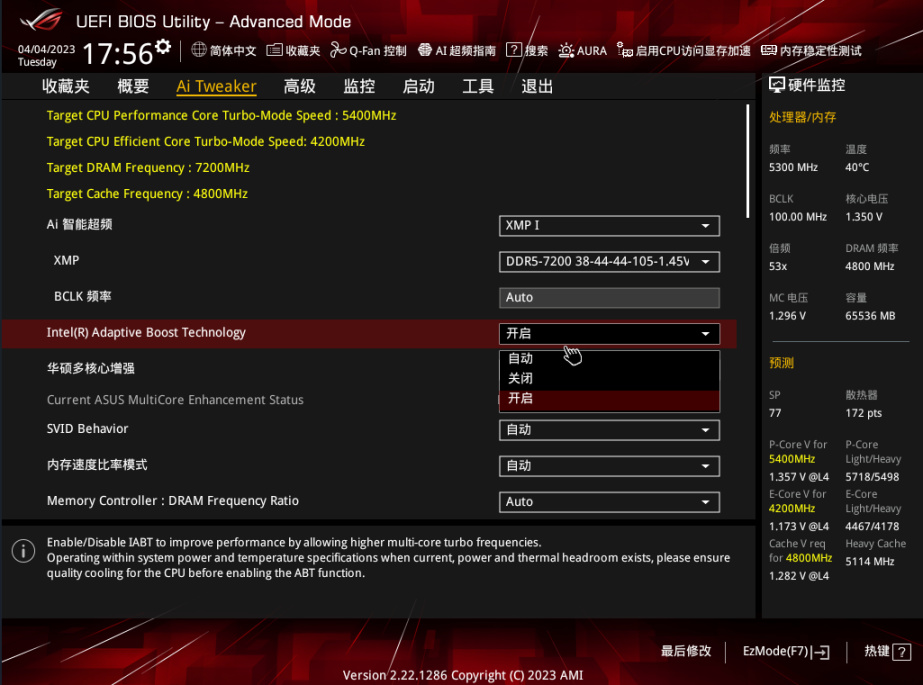Click the info icon in help panel

23,551
